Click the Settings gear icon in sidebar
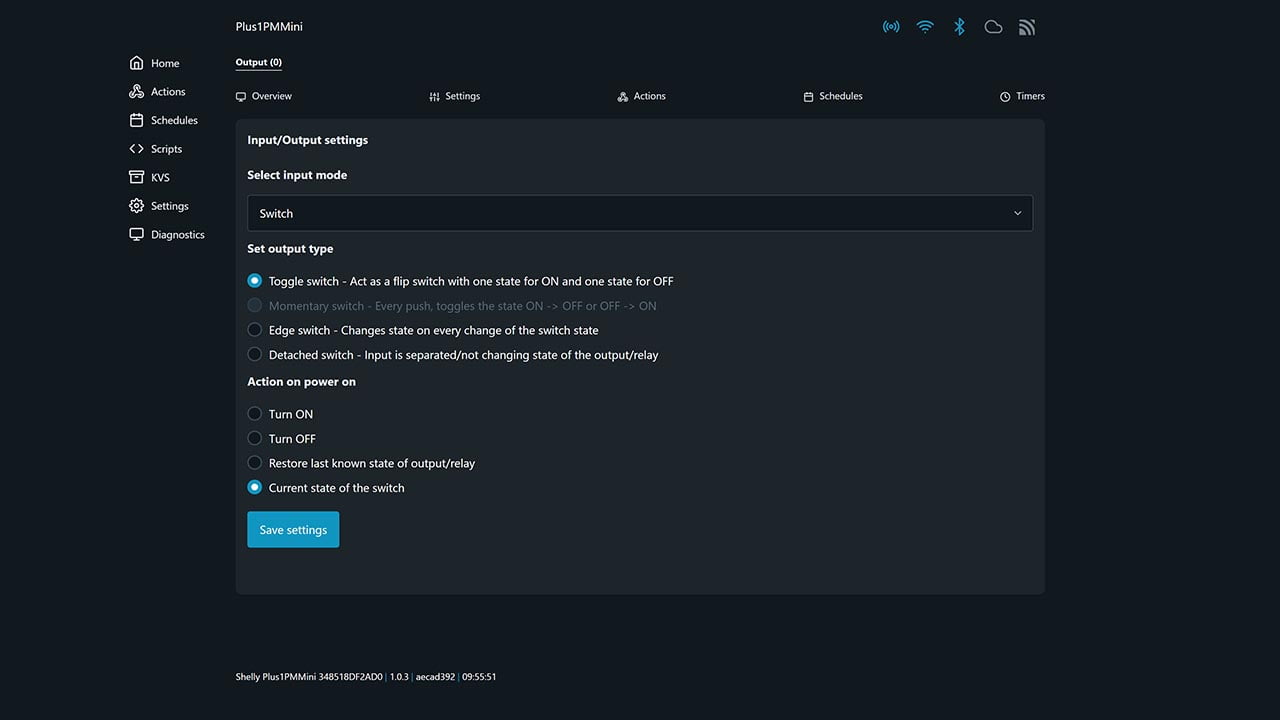The width and height of the screenshot is (1280, 720). [x=137, y=206]
